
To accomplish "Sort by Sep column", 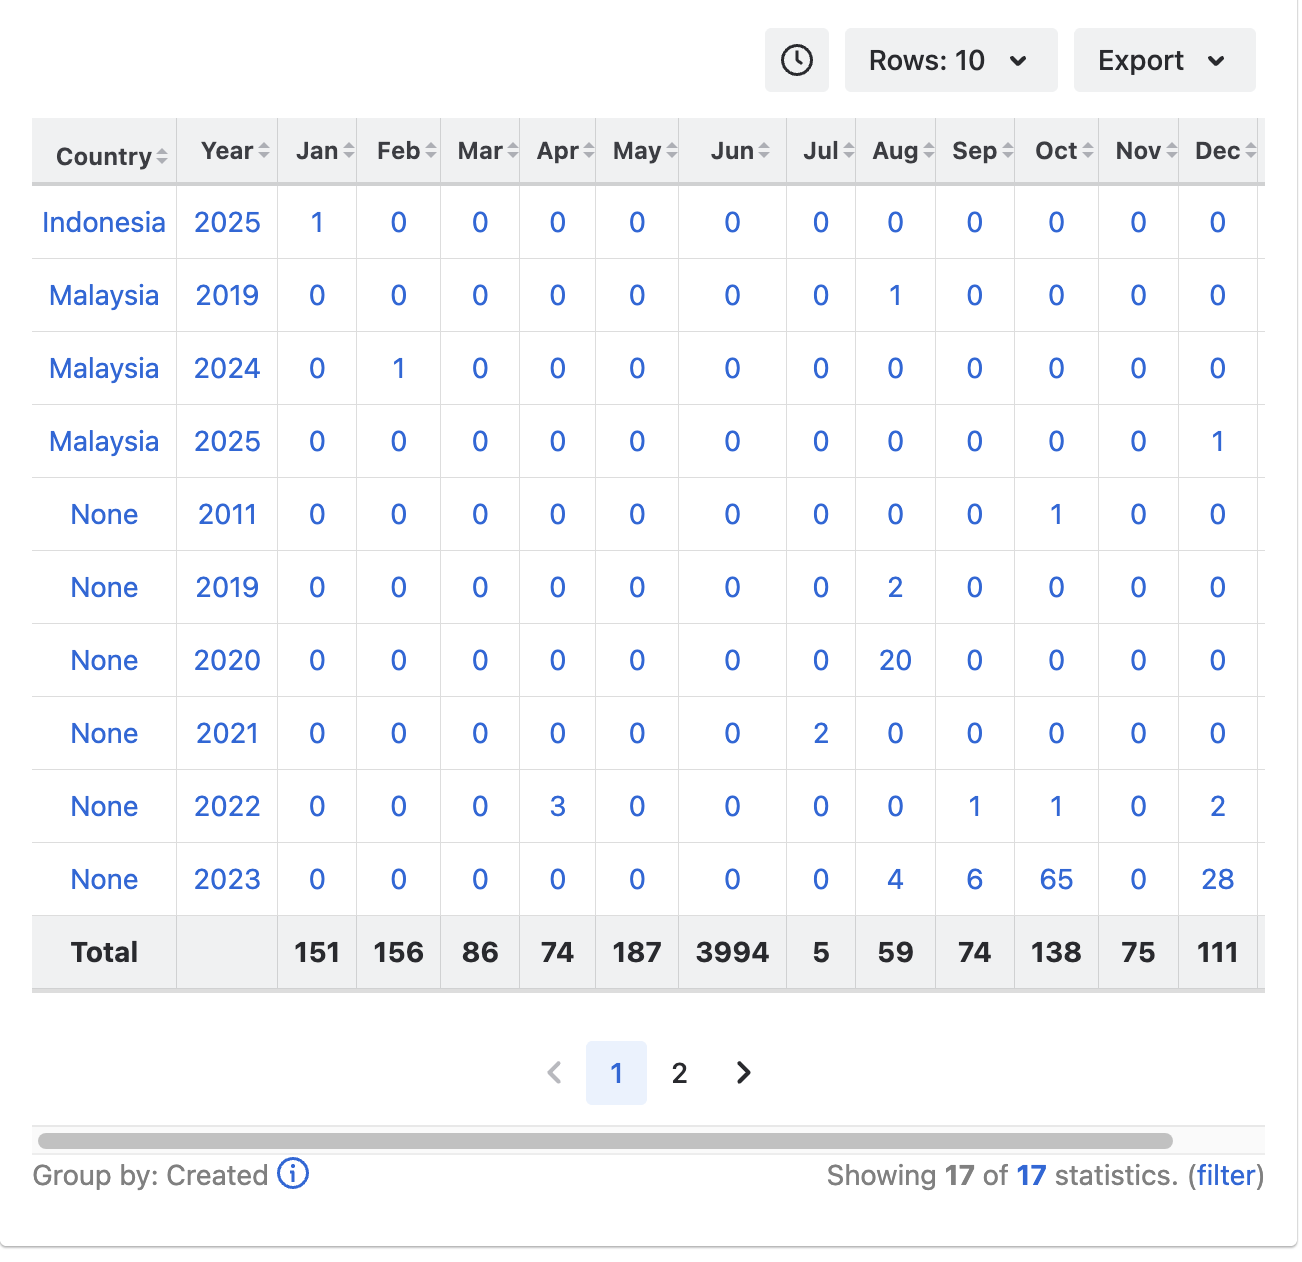I will (975, 151).
